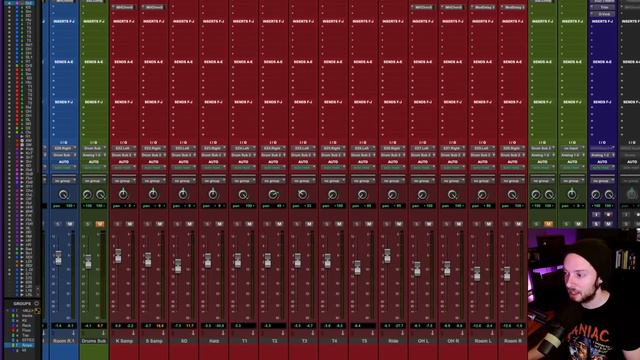Image resolution: width=640 pixels, height=360 pixels.
Task: Solo the Drums Sub track
Action: pyautogui.click(x=87, y=224)
